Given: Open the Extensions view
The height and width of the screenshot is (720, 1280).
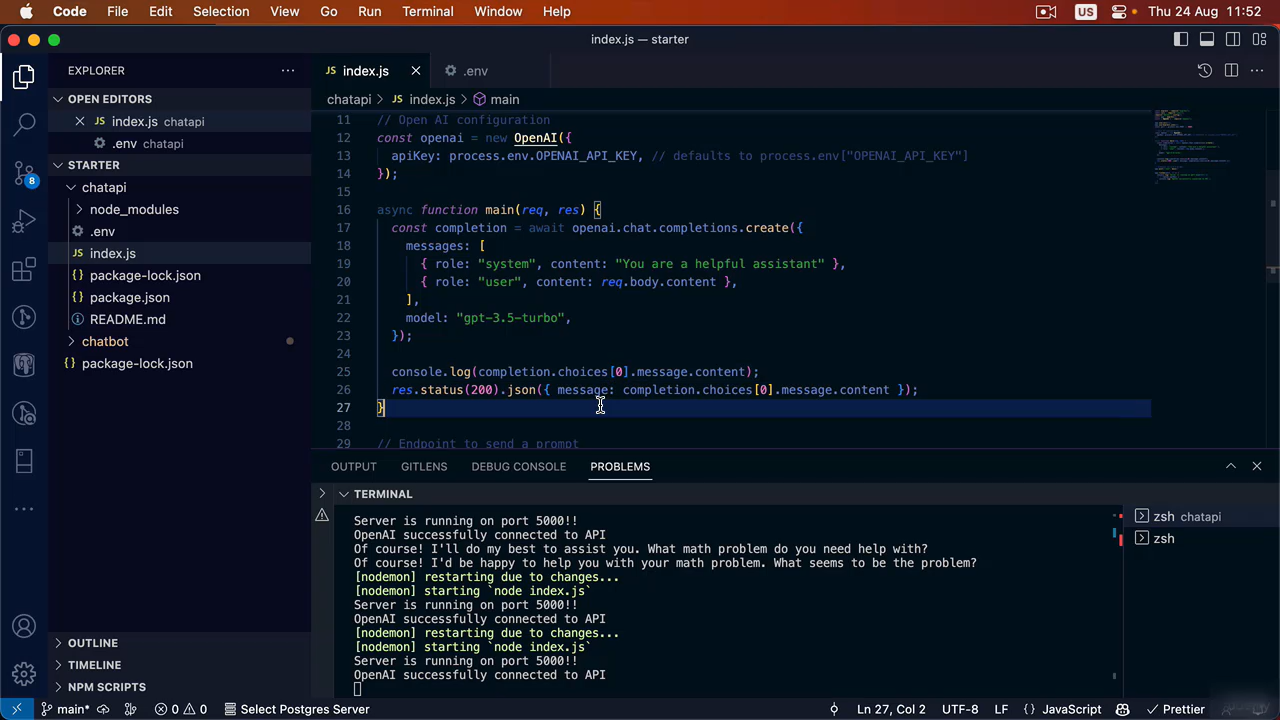Looking at the screenshot, I should [24, 270].
